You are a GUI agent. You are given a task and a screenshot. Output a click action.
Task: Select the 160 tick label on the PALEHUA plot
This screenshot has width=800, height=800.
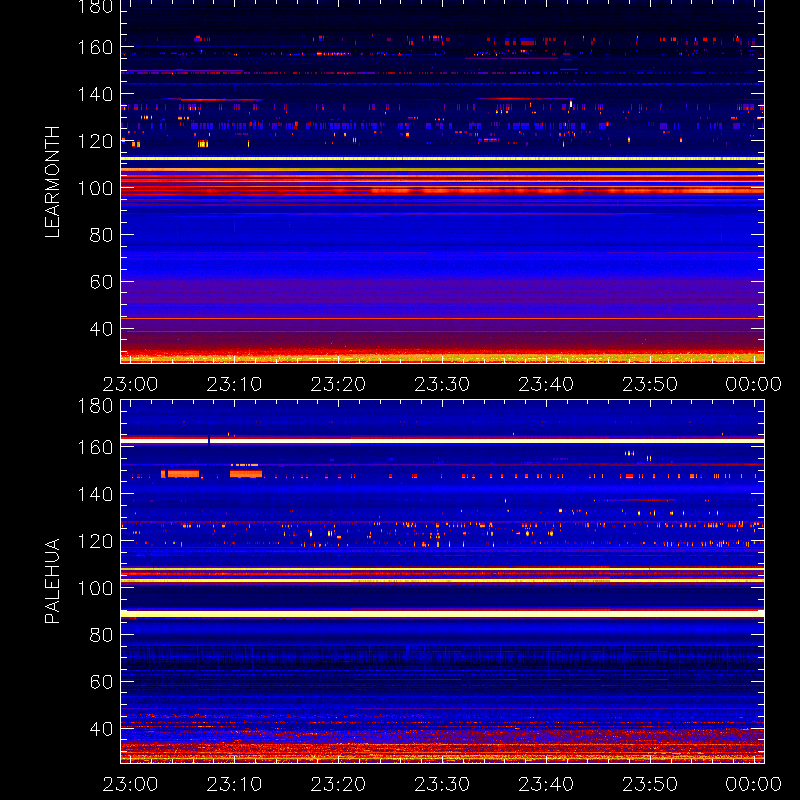click(x=95, y=447)
